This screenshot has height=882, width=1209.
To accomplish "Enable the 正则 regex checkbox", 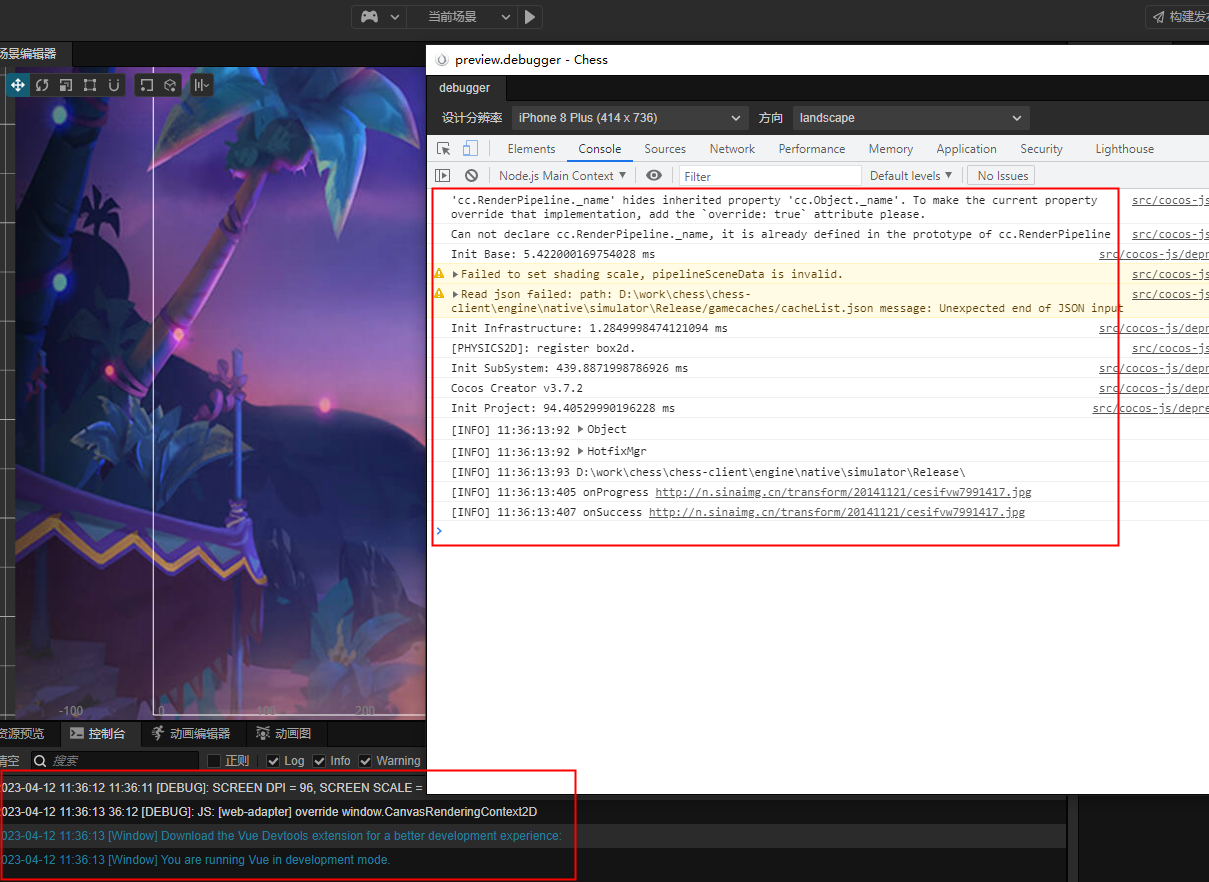I will pos(213,761).
